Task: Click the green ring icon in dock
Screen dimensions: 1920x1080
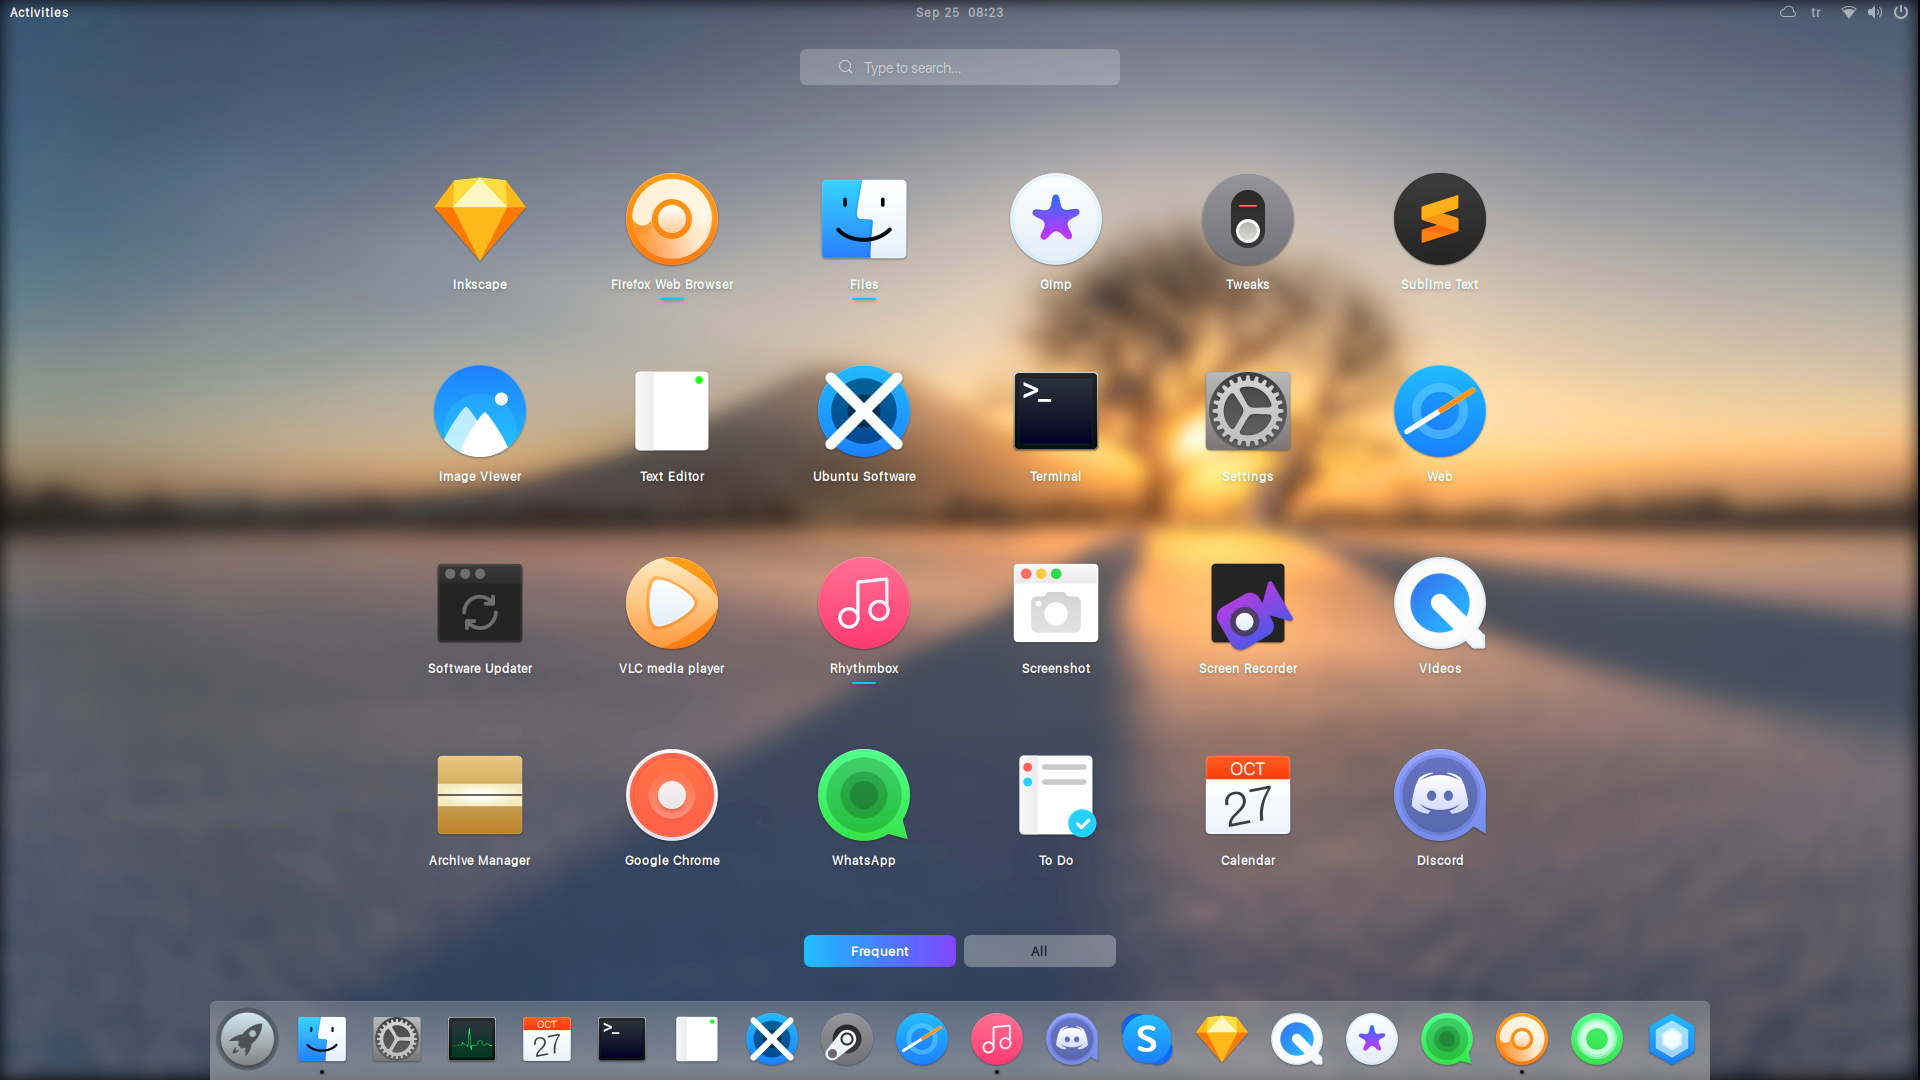Action: click(1597, 1040)
